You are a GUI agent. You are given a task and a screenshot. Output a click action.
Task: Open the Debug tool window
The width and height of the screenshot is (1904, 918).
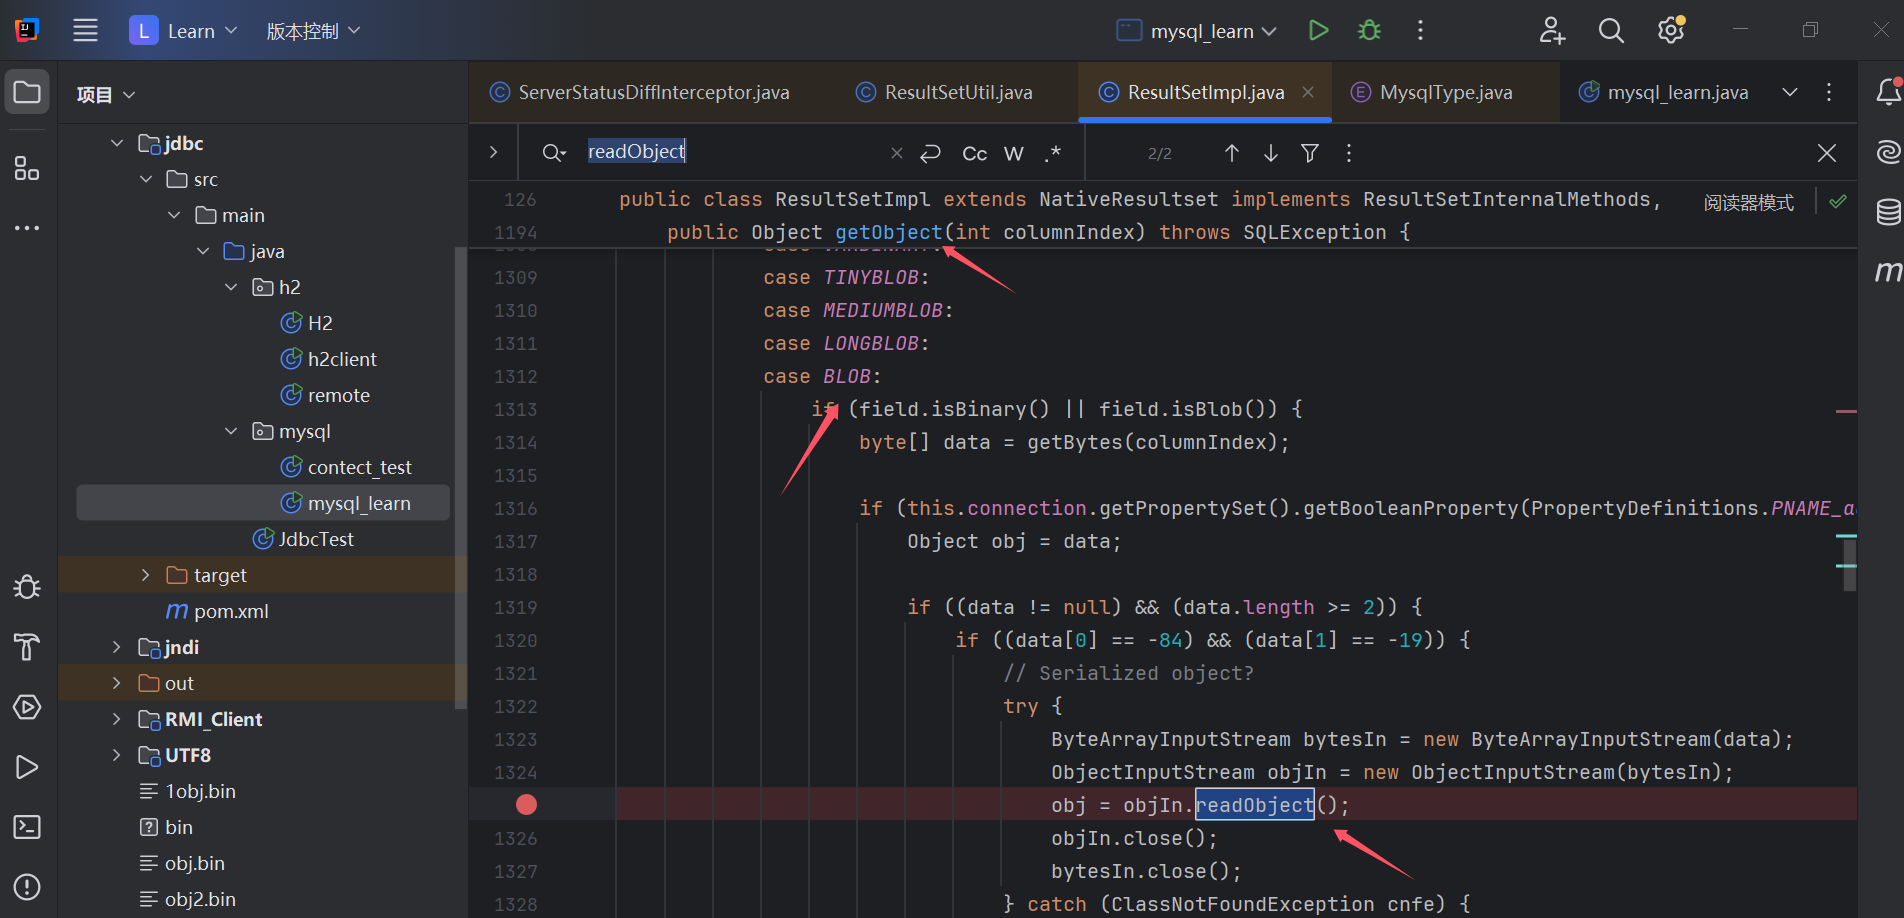27,587
